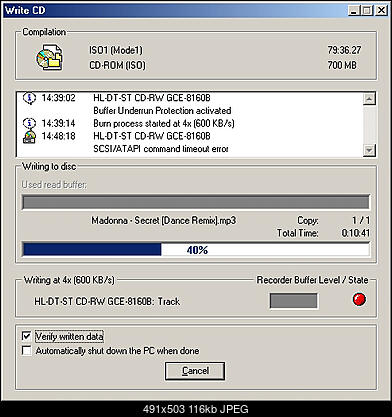This screenshot has width=392, height=417.
Task: Click the red recorder state indicator light
Action: pos(359,299)
